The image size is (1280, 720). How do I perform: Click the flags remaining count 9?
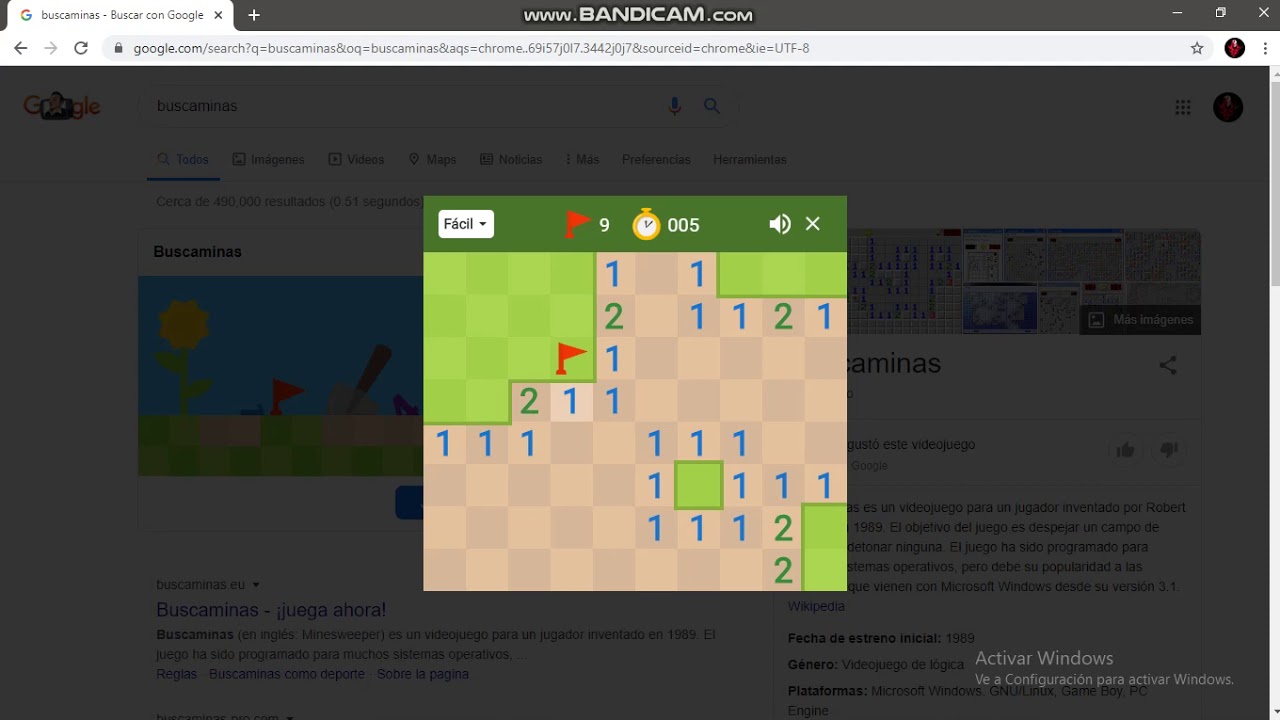pyautogui.click(x=604, y=225)
